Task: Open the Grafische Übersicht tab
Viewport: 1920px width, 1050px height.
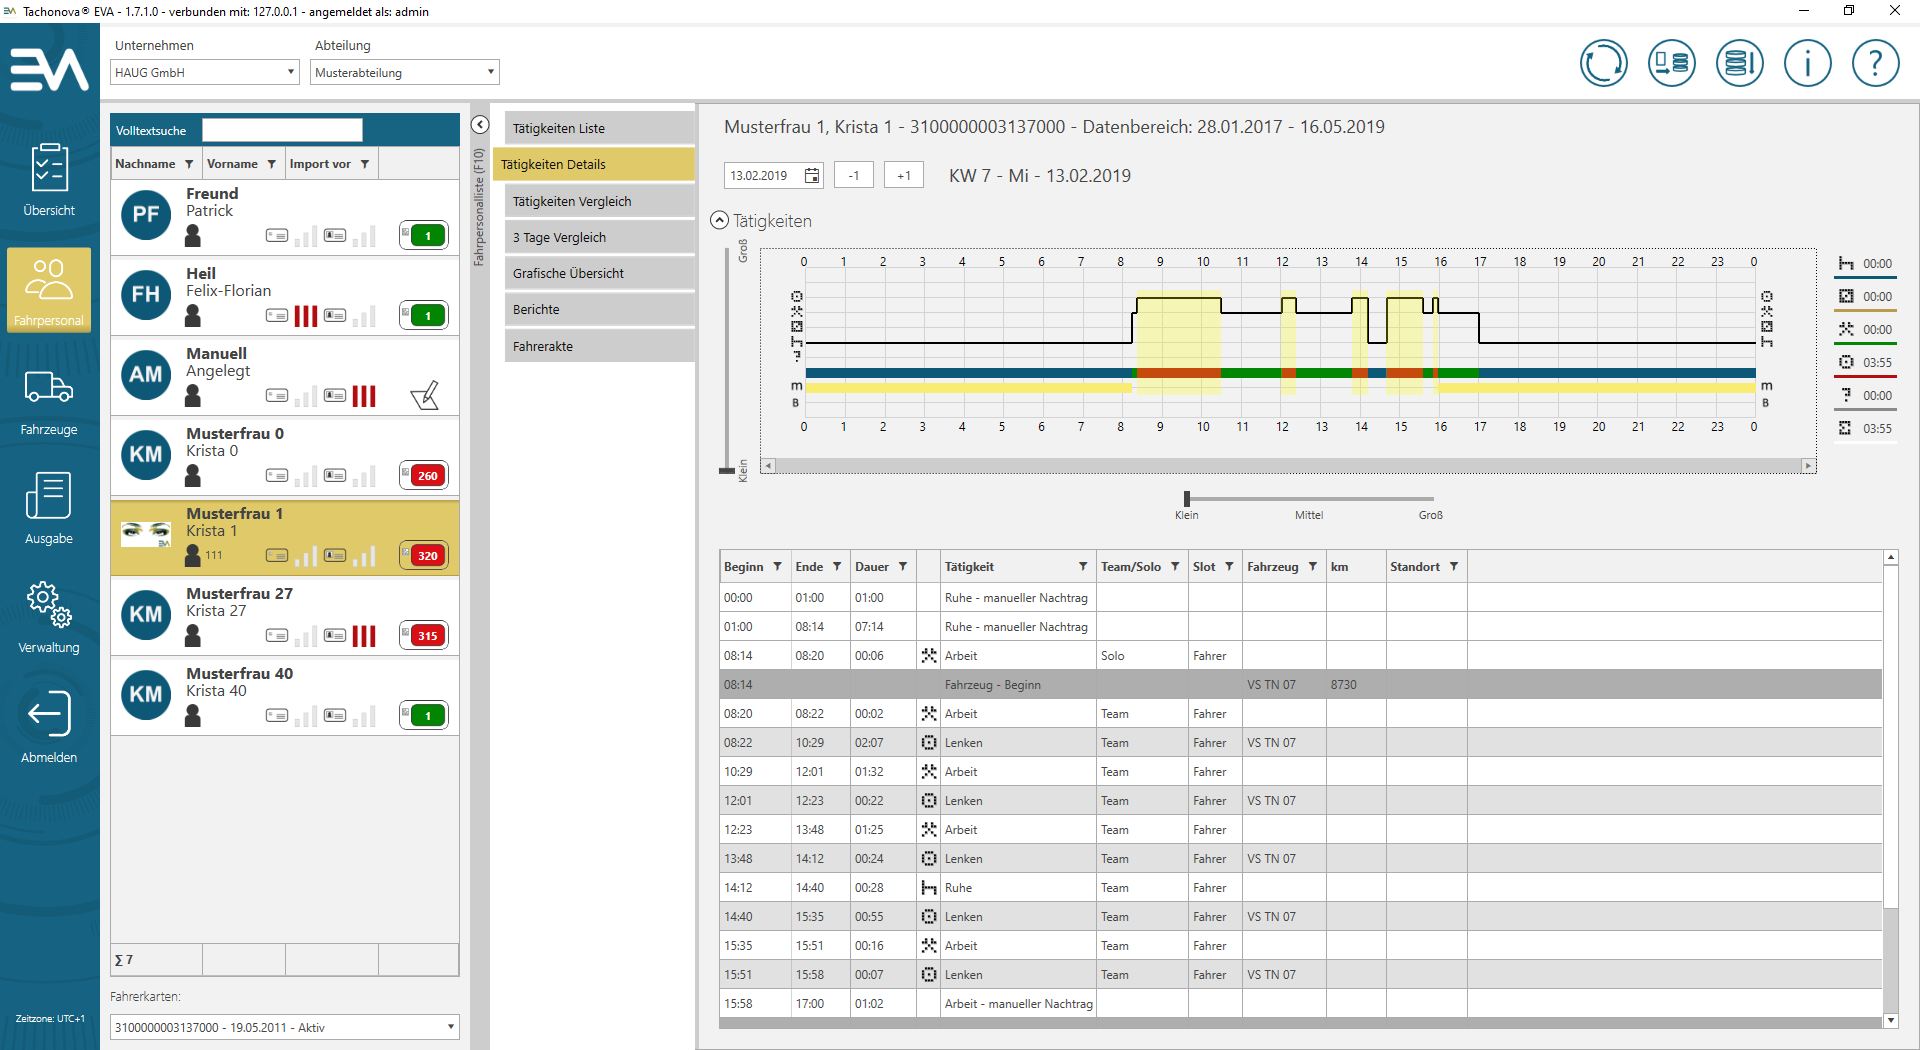Action: click(x=599, y=273)
